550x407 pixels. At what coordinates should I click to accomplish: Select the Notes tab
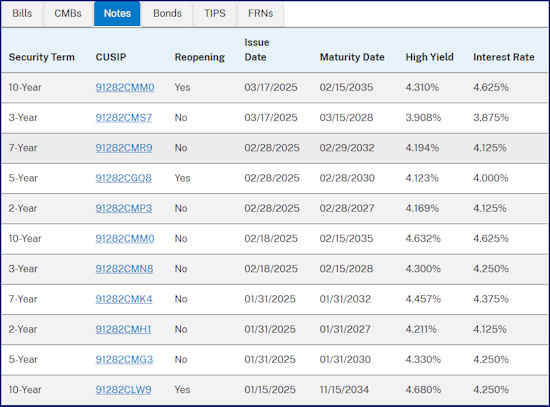pyautogui.click(x=117, y=14)
